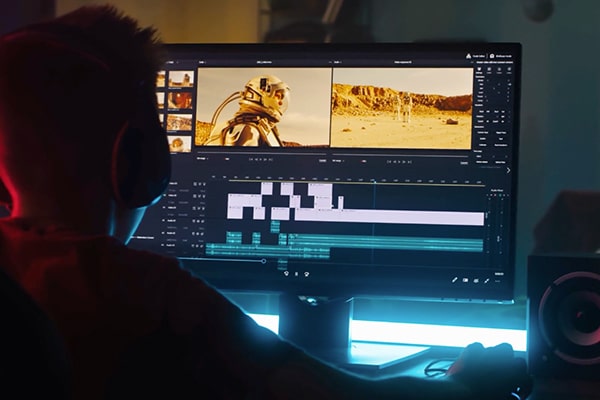Play the timeline in the program viewer
Viewport: 600px width, 400px height.
pos(399,162)
